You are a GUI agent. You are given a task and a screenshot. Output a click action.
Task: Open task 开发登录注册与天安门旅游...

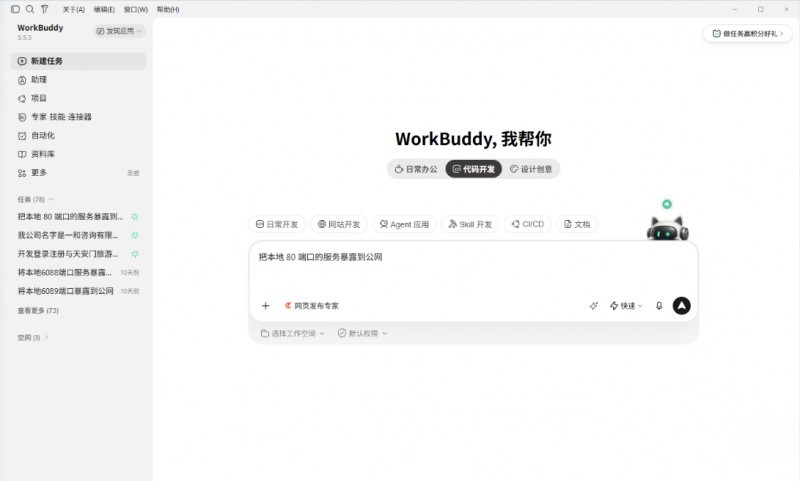point(68,254)
